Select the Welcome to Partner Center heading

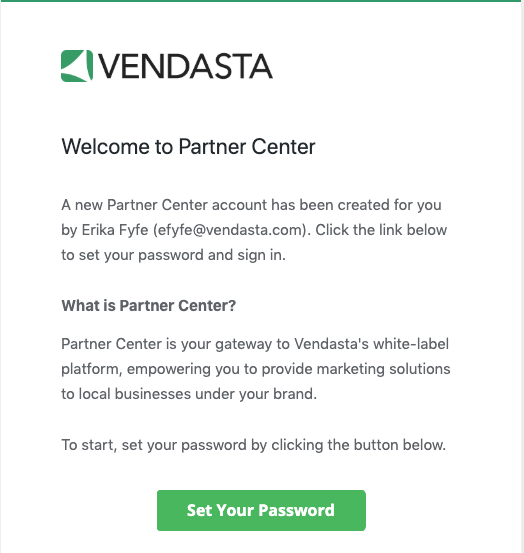188,146
